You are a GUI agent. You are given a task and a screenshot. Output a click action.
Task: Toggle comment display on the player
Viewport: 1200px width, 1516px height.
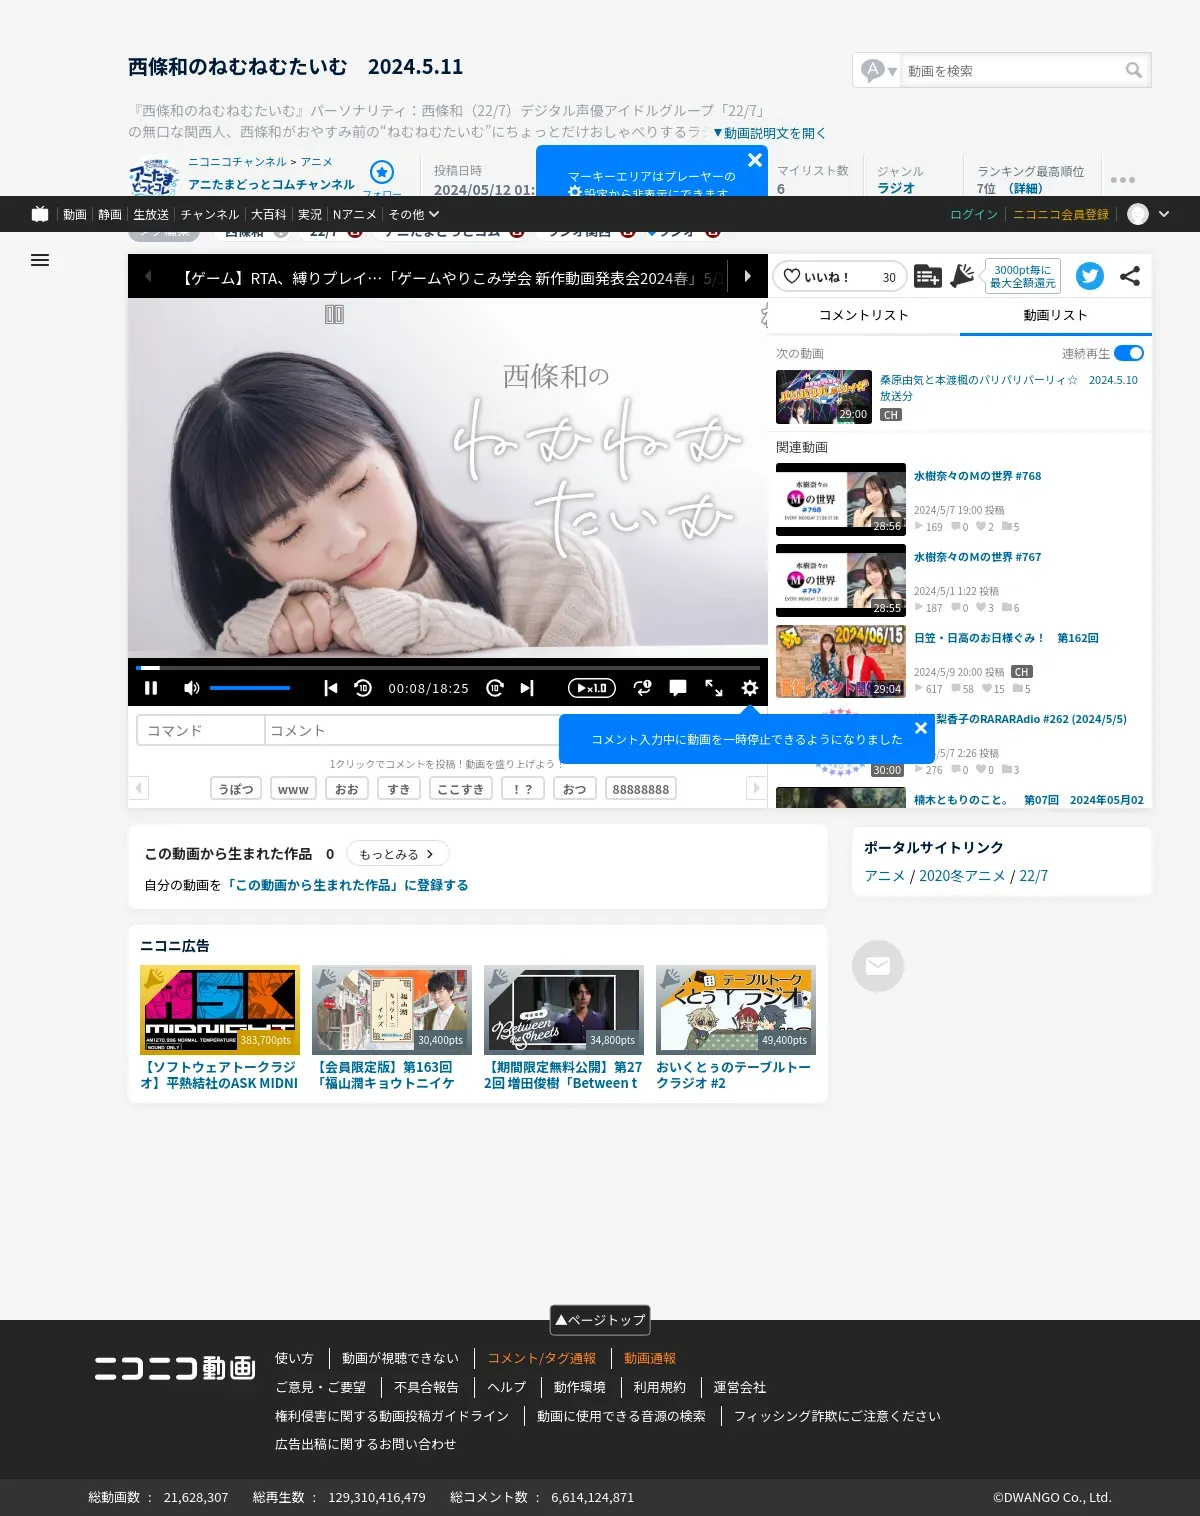pyautogui.click(x=678, y=688)
